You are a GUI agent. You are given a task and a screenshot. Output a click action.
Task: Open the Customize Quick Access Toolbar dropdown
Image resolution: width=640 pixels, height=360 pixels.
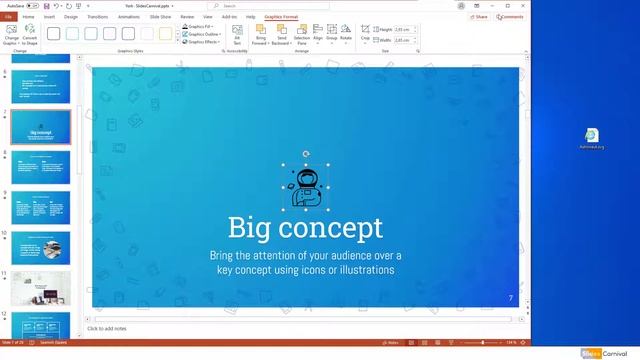pyautogui.click(x=88, y=6)
